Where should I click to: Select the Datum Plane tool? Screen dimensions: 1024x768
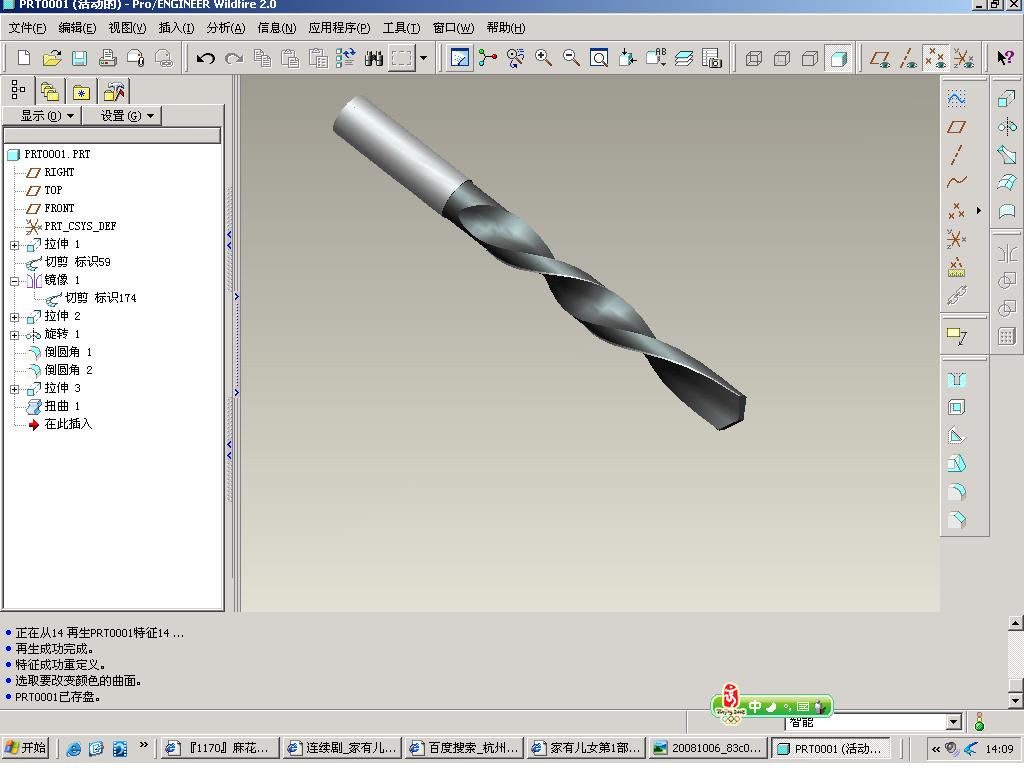tap(956, 127)
